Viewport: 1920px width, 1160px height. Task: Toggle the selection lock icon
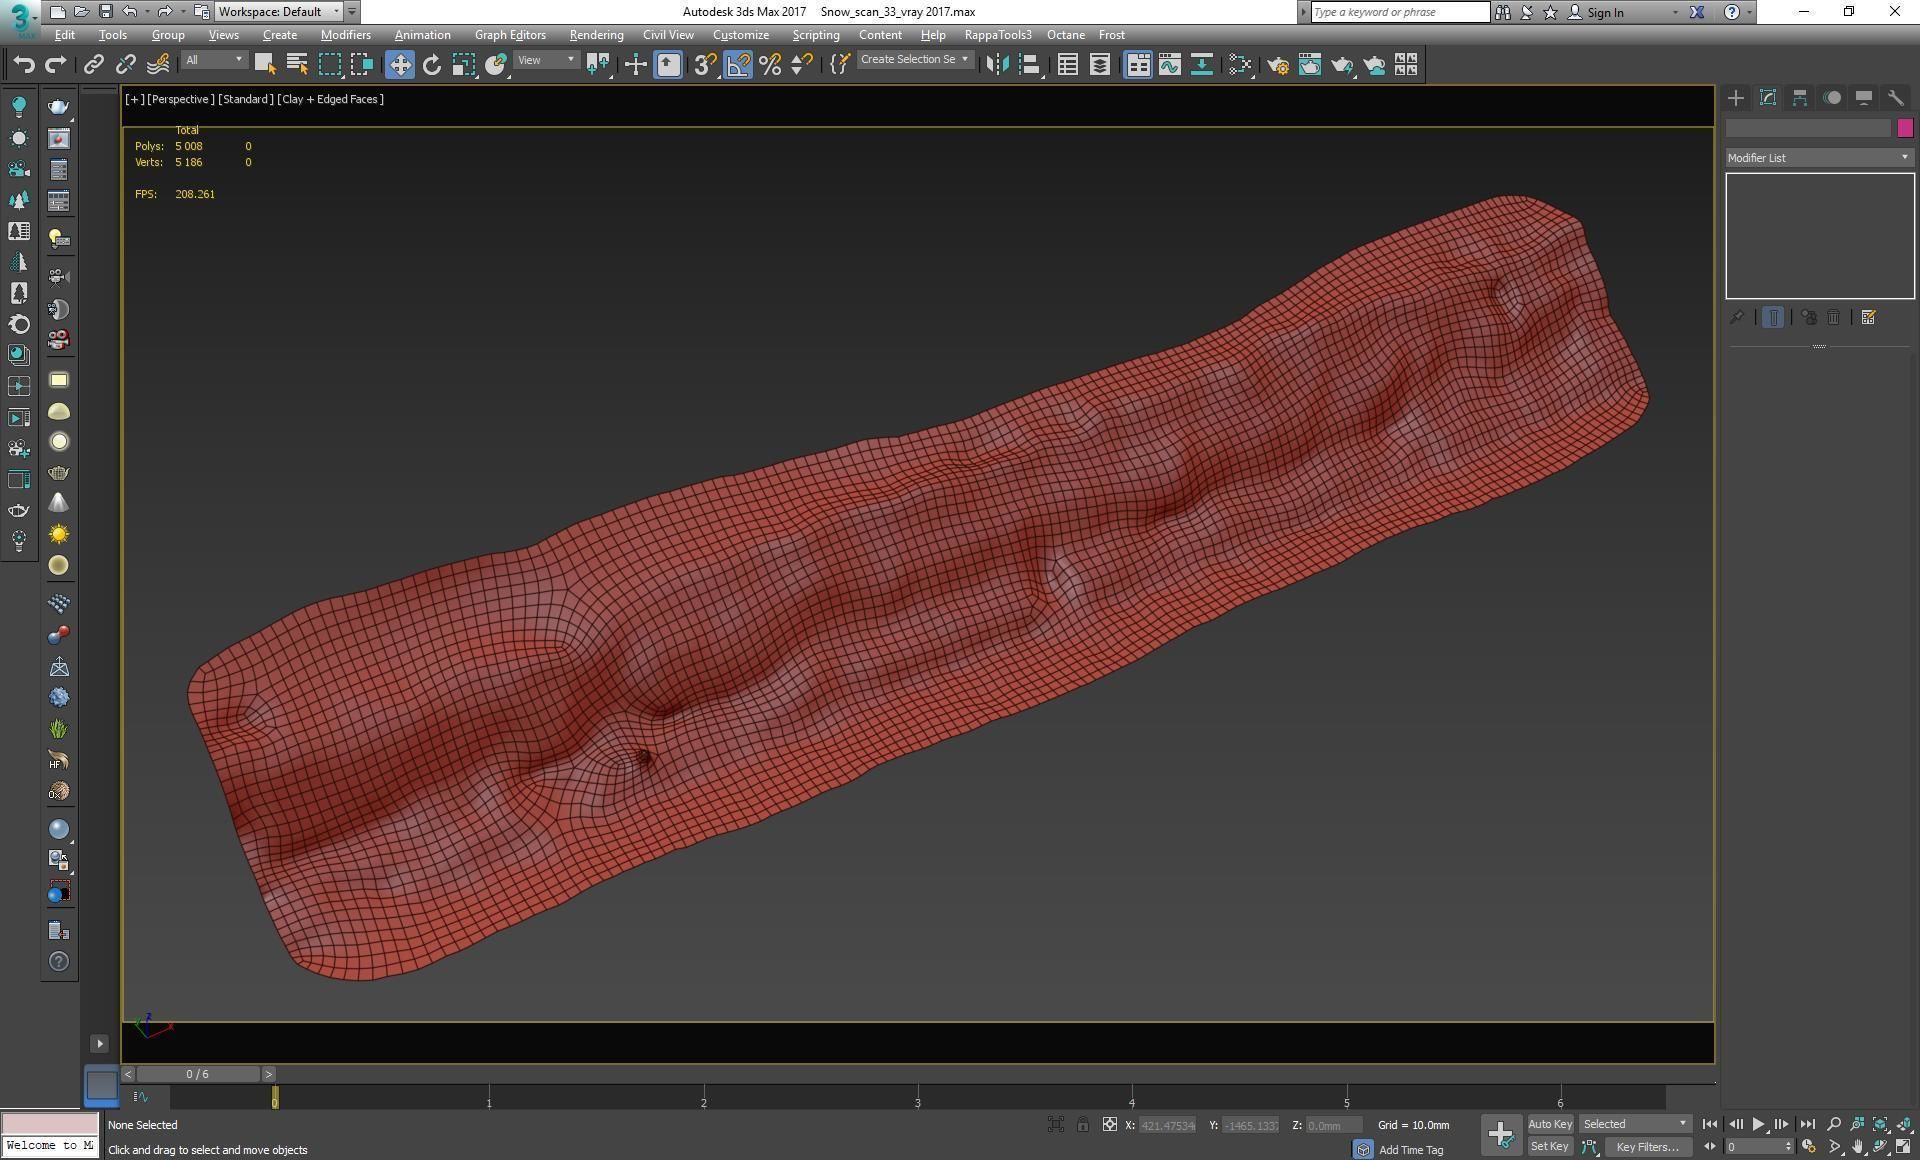[x=1082, y=1125]
